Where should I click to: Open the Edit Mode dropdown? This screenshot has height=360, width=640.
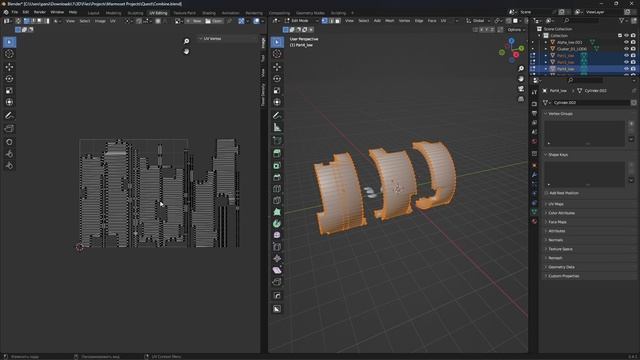coord(302,20)
